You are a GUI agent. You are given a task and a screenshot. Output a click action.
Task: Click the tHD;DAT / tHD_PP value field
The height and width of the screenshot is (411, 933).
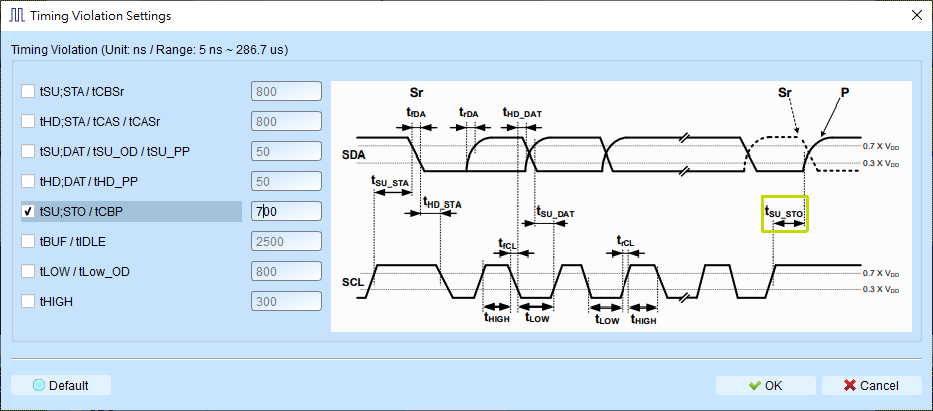[x=286, y=181]
